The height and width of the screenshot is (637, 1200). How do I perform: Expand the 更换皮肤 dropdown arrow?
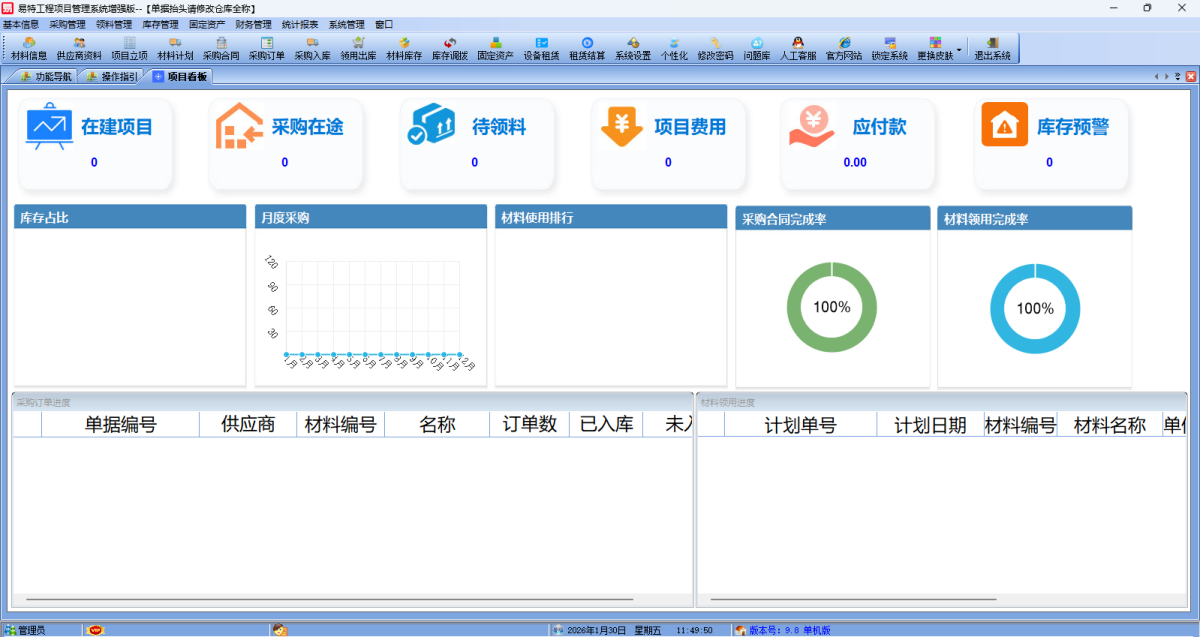959,49
